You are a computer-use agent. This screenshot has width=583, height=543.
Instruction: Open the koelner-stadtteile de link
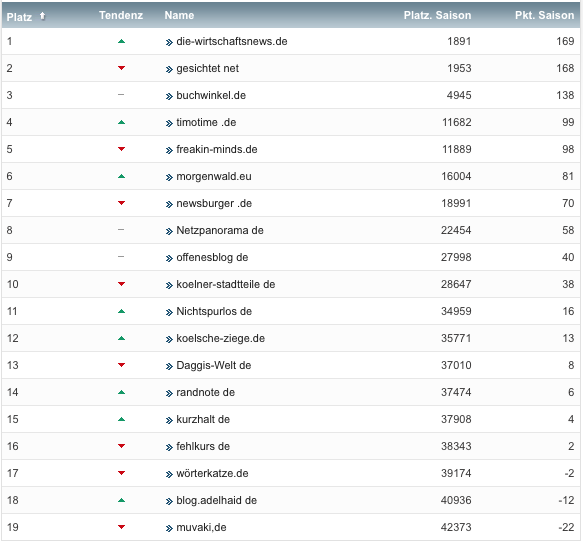[226, 285]
